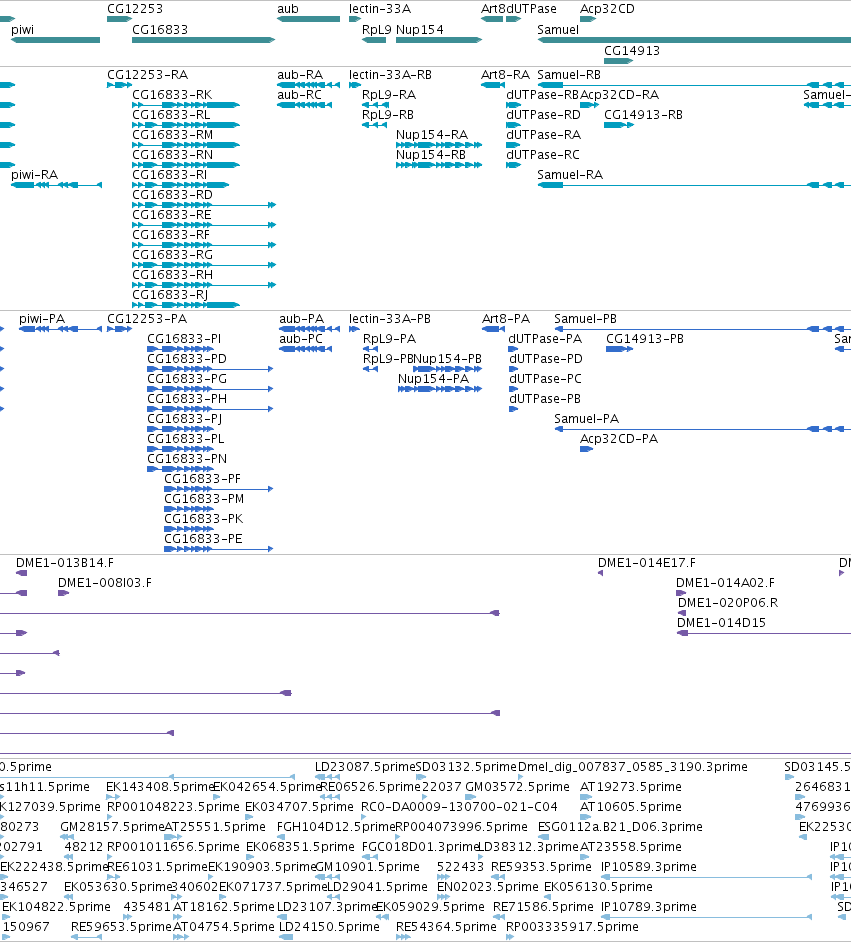The image size is (851, 942).
Task: Click EST RC0-DA0009-130700-021-C04
Action: pyautogui.click(x=459, y=806)
